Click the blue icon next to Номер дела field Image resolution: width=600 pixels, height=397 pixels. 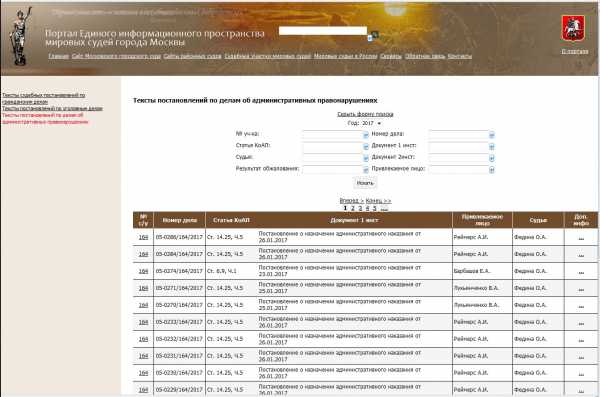pos(492,135)
